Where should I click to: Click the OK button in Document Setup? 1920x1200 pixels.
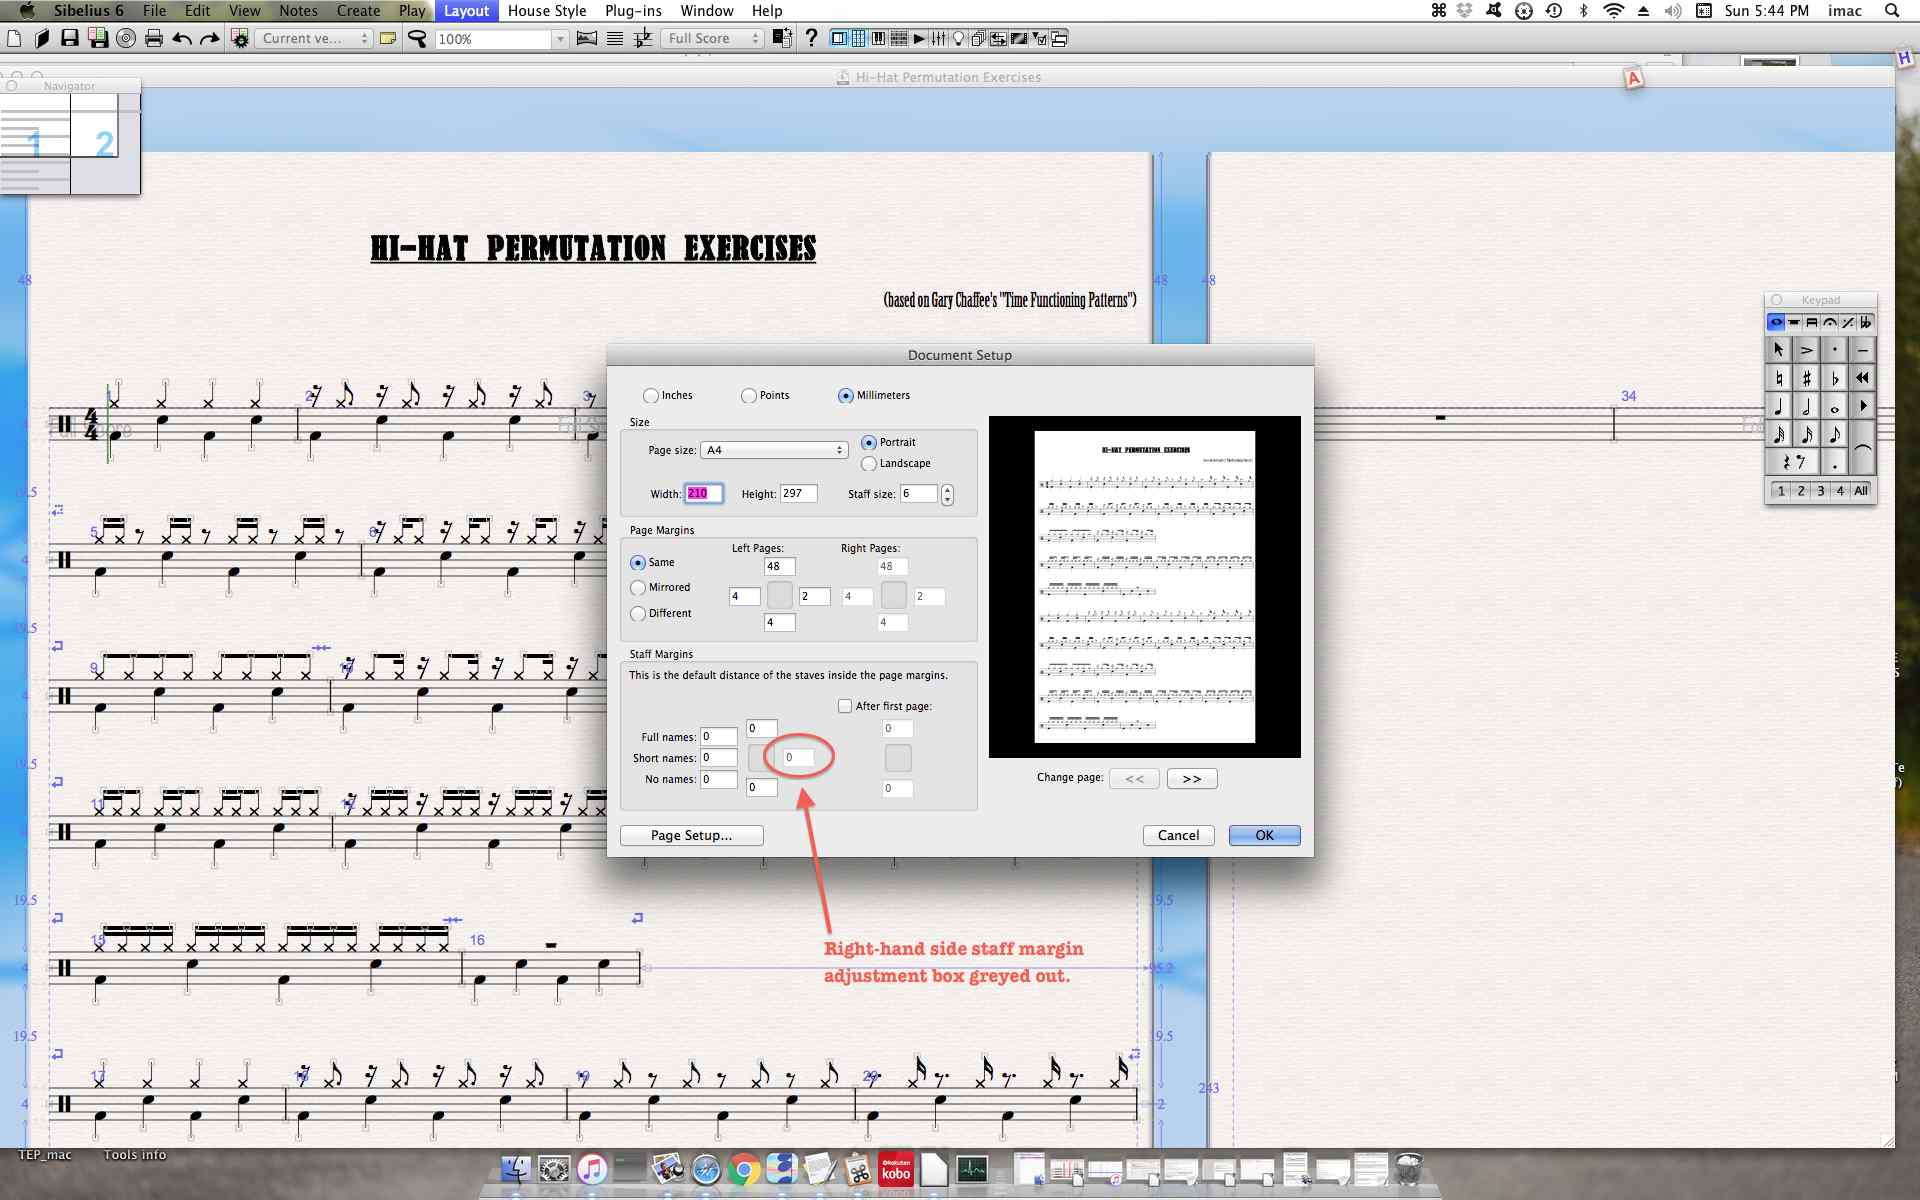pyautogui.click(x=1264, y=835)
